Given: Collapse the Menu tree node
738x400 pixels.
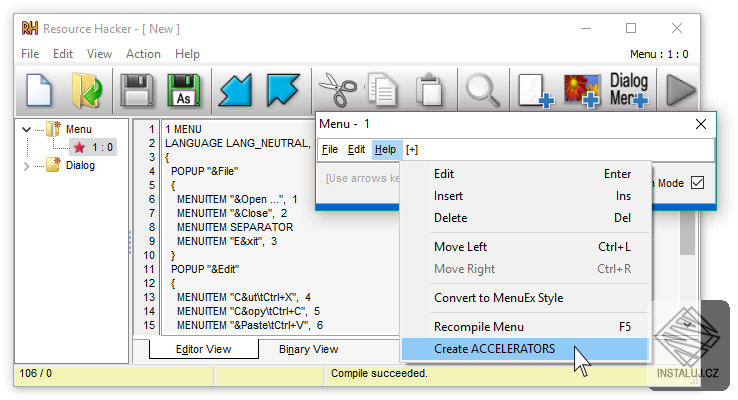Looking at the screenshot, I should click(x=27, y=129).
